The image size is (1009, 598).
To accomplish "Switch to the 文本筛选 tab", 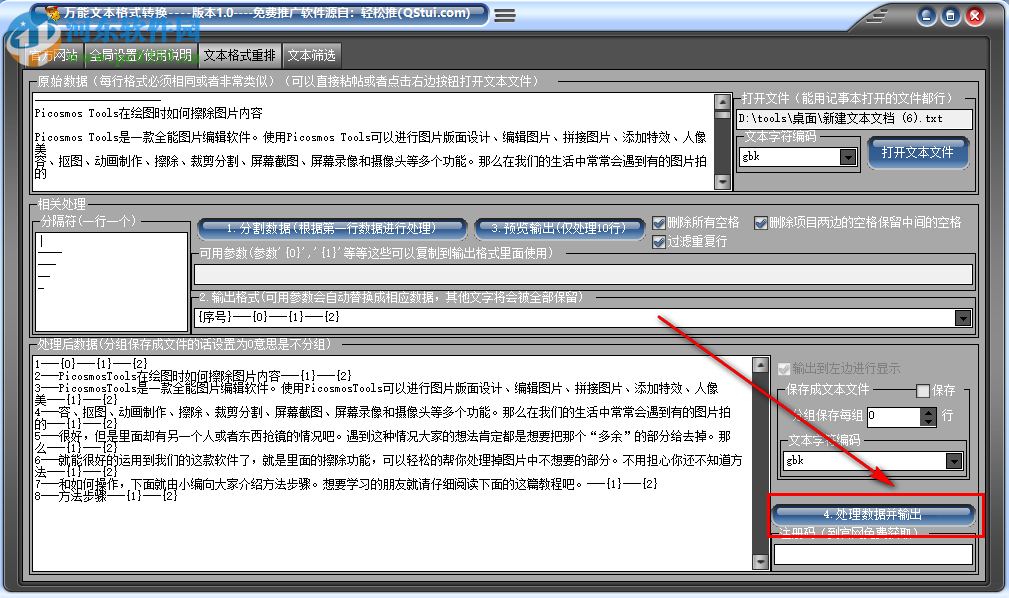I will (311, 55).
